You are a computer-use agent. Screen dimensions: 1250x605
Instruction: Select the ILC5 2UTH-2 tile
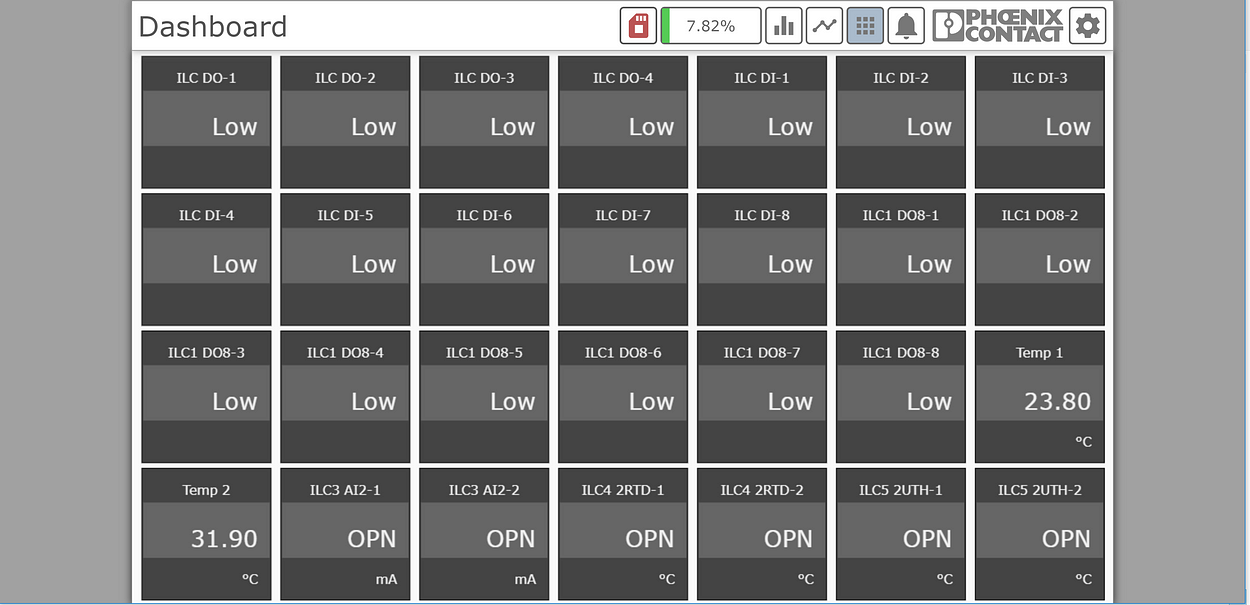pyautogui.click(x=1040, y=533)
